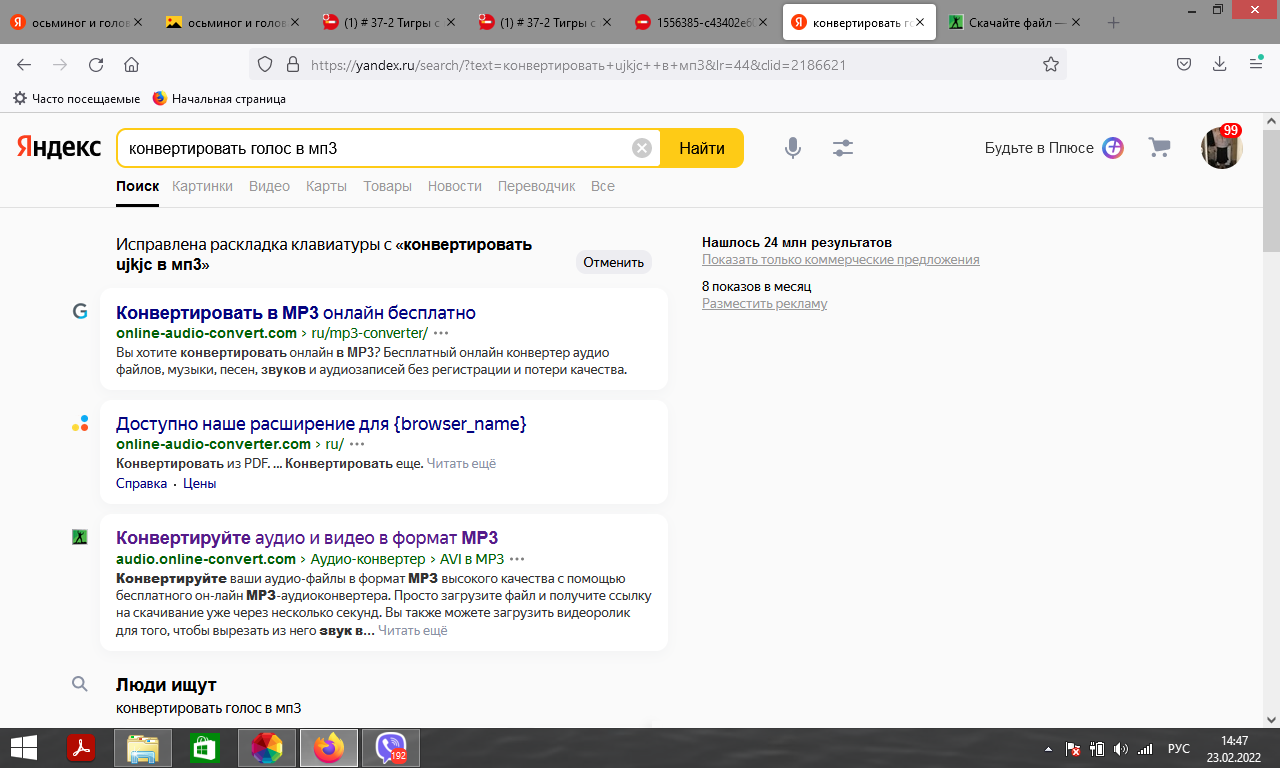The width and height of the screenshot is (1280, 768).
Task: Open search settings sliders icon
Action: [x=843, y=148]
